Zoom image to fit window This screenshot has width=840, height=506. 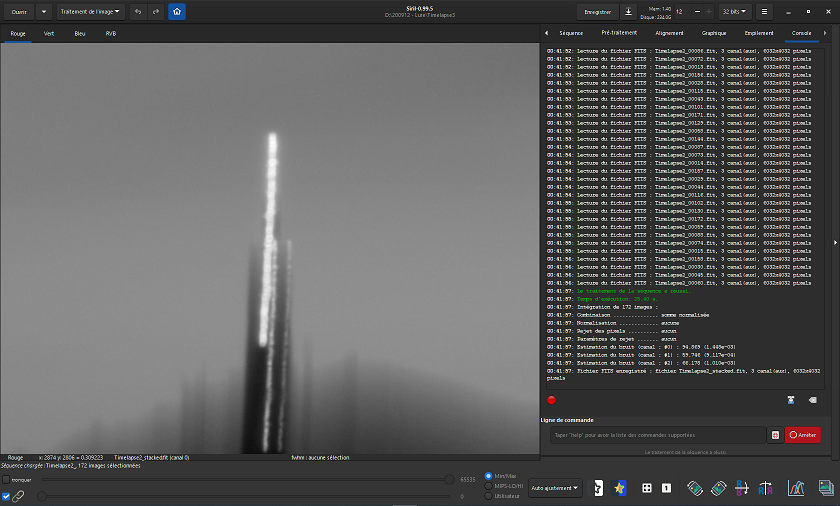pyautogui.click(x=647, y=488)
